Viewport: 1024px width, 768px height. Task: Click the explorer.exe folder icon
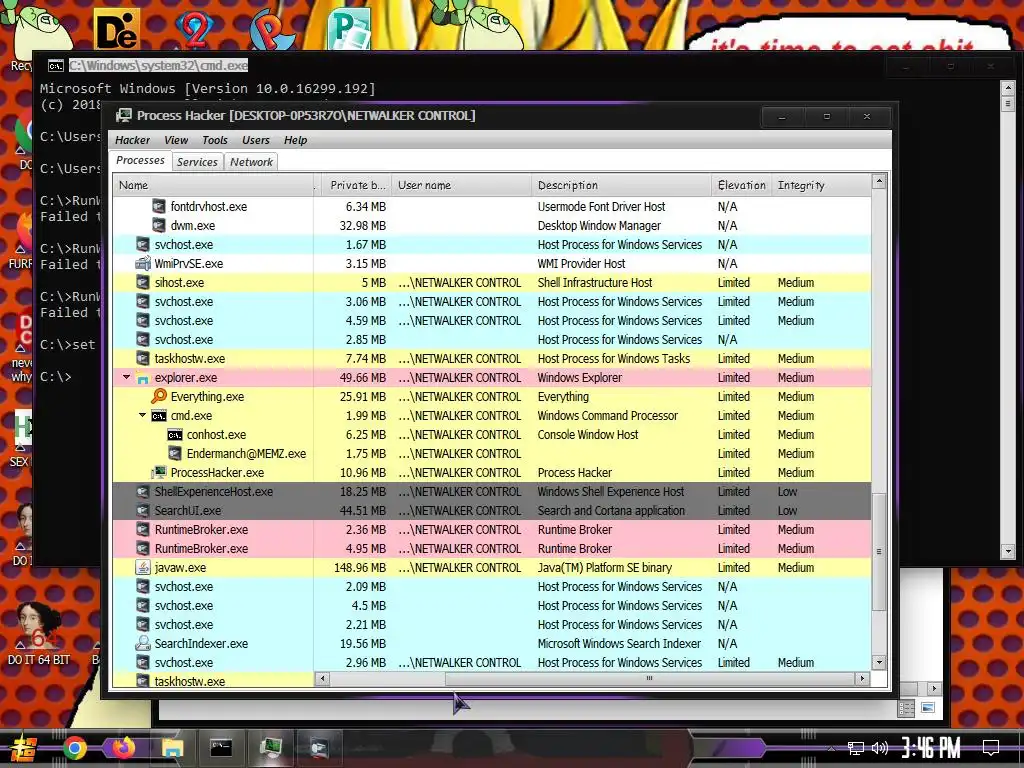tap(143, 377)
